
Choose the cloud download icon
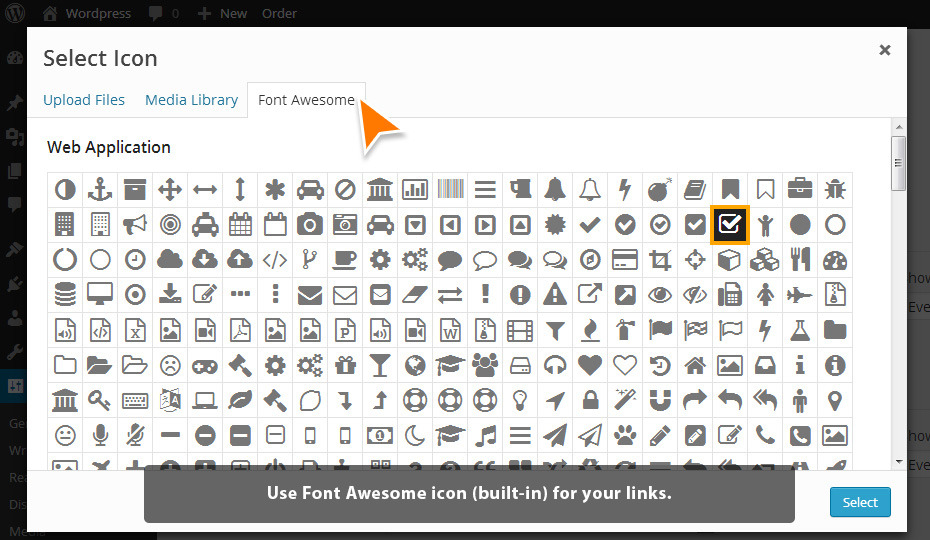click(x=205, y=260)
